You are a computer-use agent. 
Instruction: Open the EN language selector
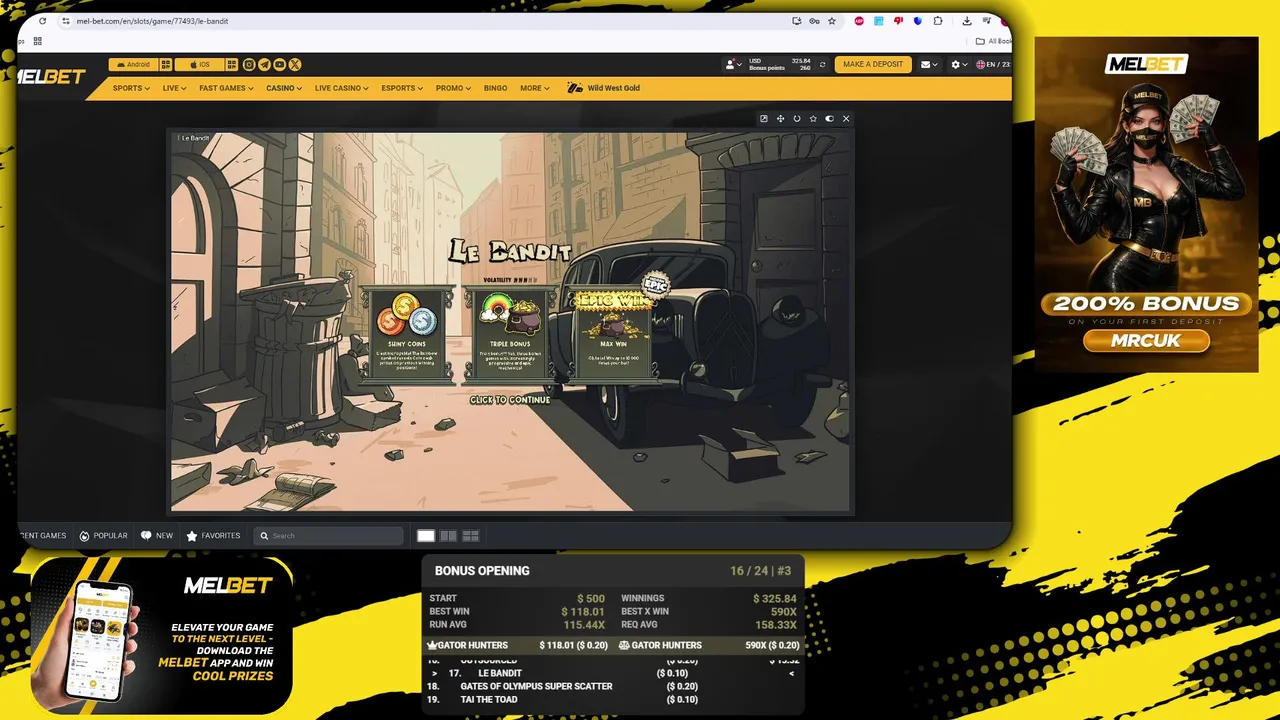993,64
